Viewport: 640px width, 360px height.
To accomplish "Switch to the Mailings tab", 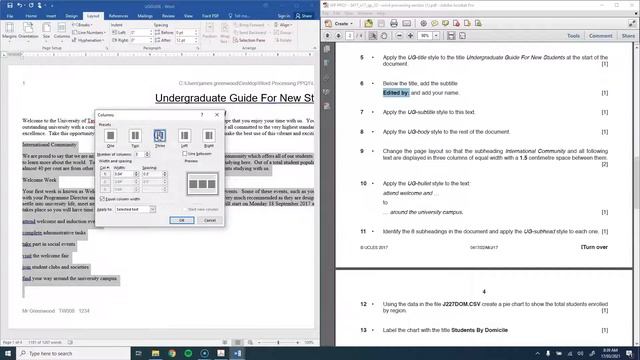I will click(145, 16).
